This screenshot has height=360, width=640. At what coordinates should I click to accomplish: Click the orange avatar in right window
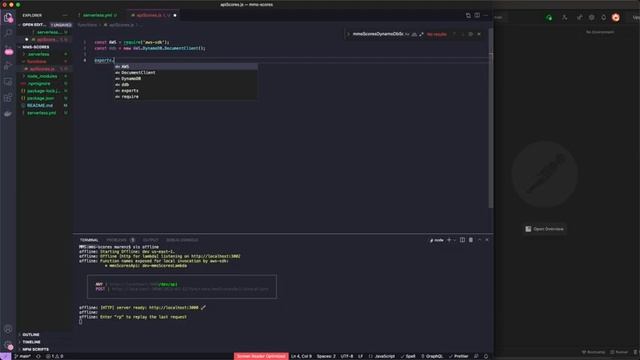pyautogui.click(x=616, y=18)
